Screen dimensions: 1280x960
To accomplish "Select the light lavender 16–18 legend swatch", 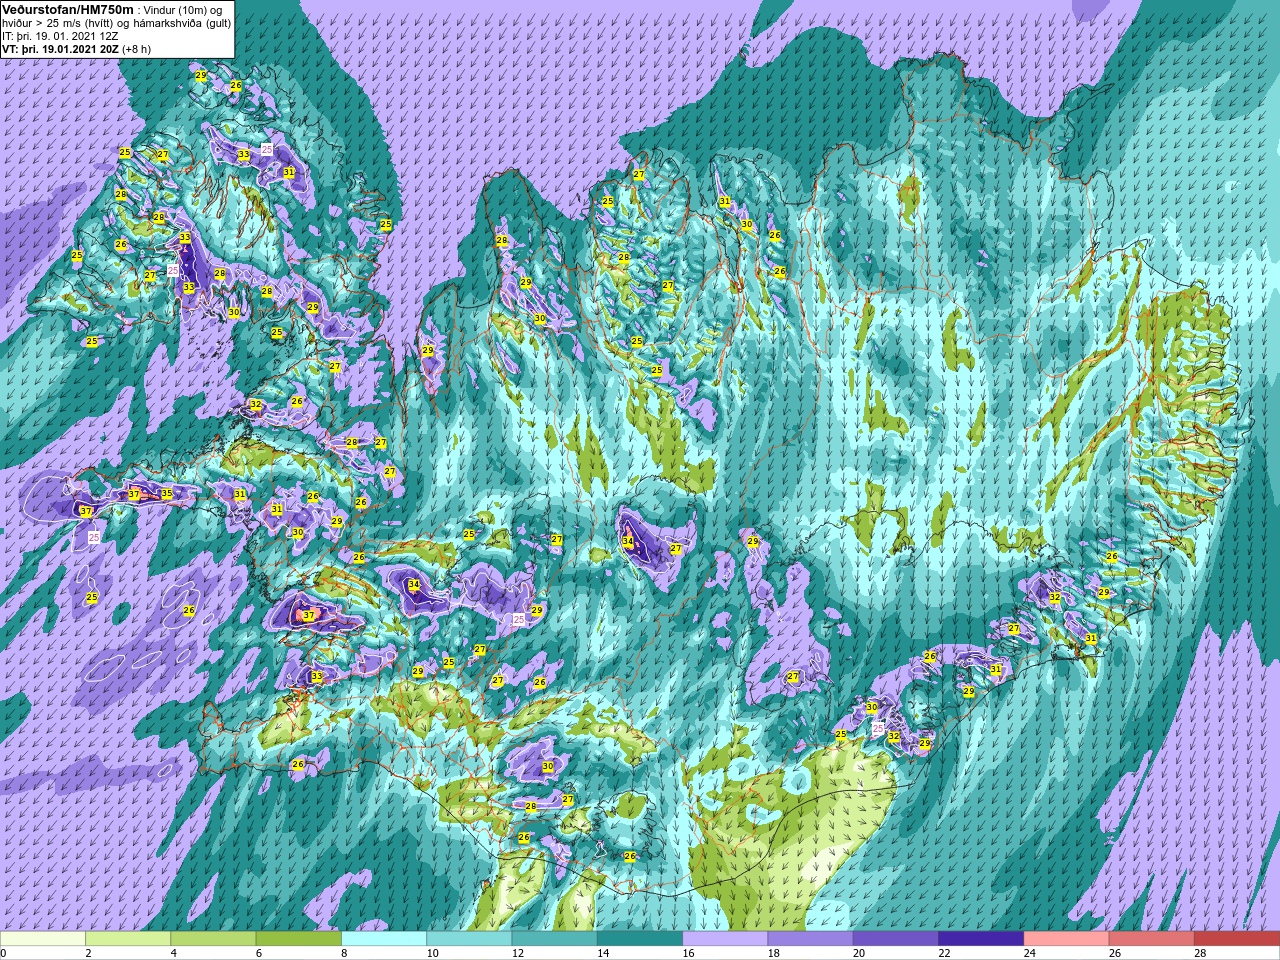I will (725, 939).
